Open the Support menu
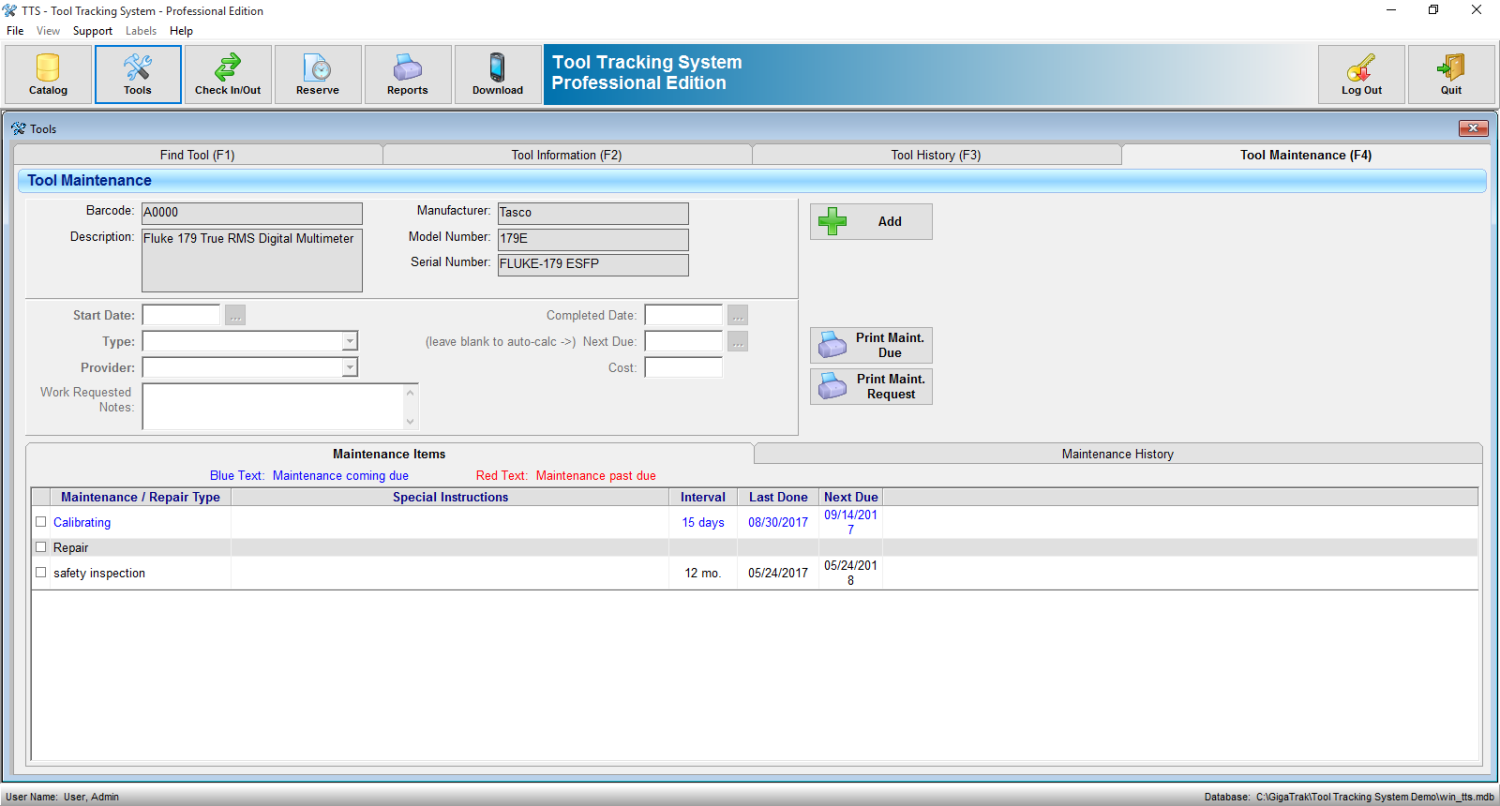This screenshot has width=1500, height=806. click(x=92, y=30)
